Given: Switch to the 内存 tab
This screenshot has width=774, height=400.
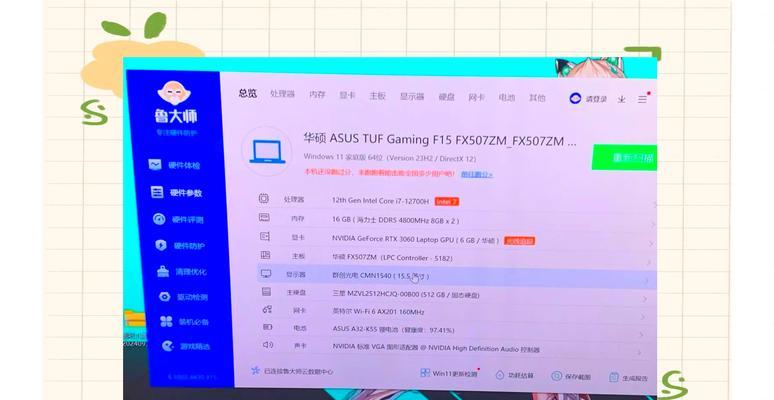Looking at the screenshot, I should pyautogui.click(x=317, y=94).
